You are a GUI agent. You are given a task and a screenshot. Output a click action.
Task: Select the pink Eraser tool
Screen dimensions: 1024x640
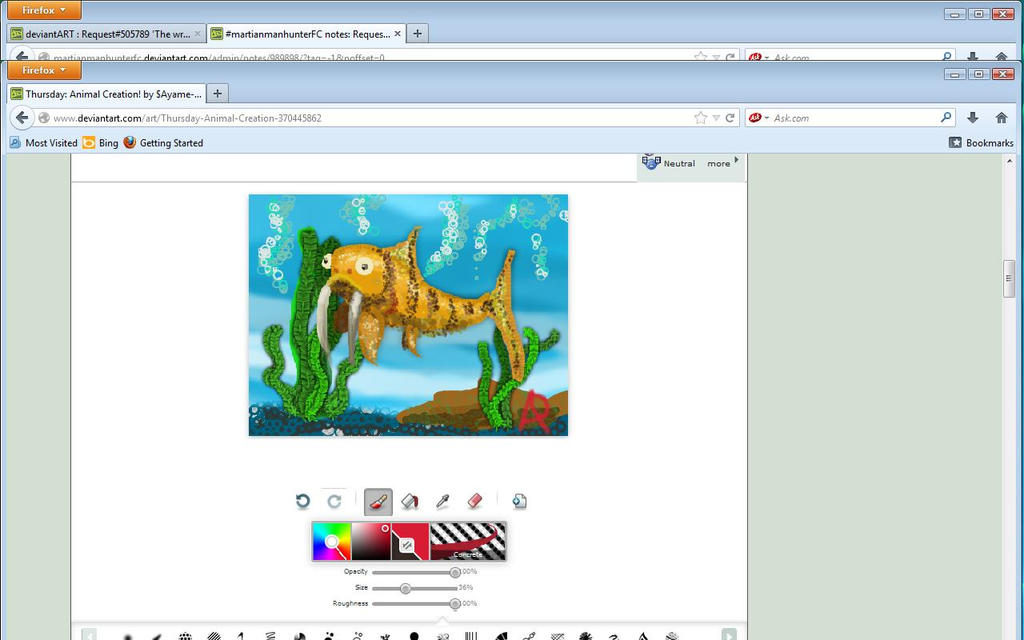(475, 501)
